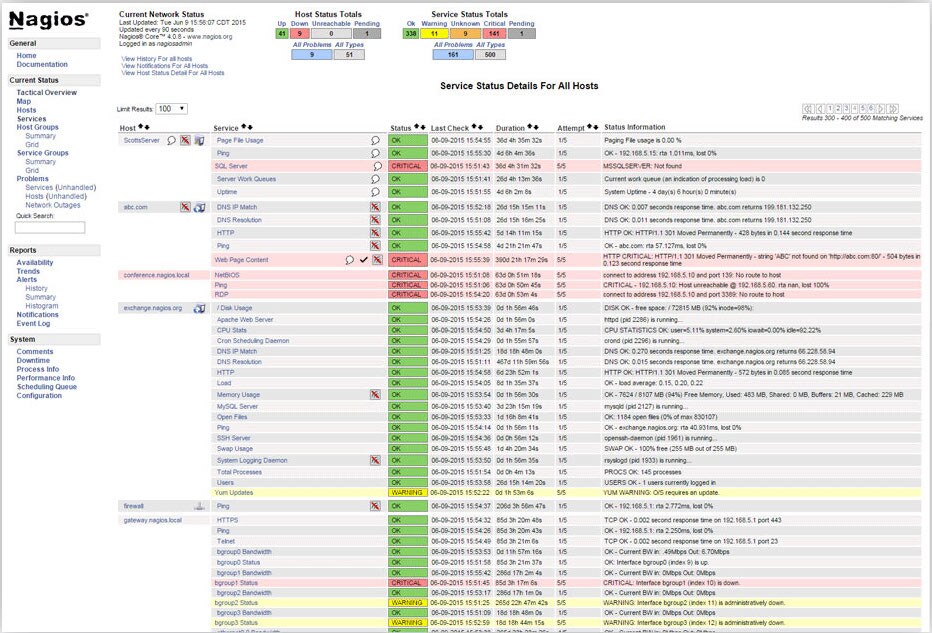Open the Limit Results dropdown
Screen dimensions: 932x633
click(171, 109)
